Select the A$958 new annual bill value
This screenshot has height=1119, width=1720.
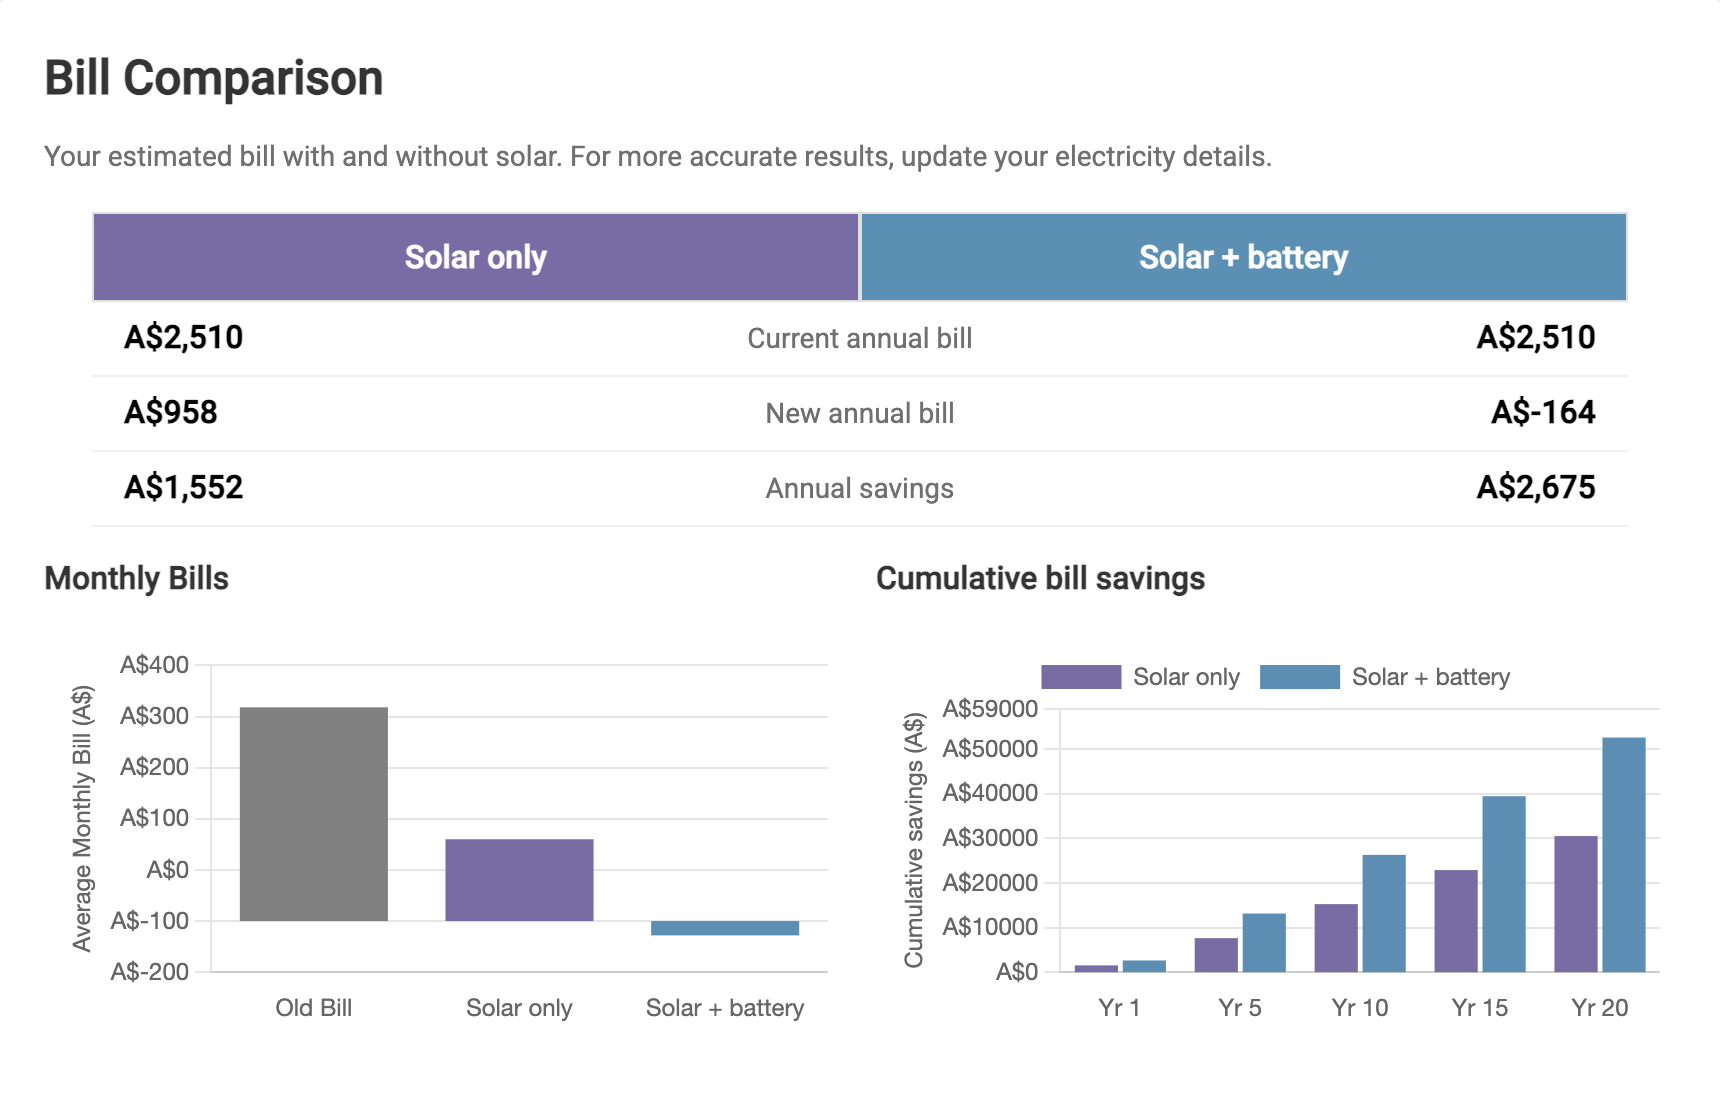click(x=171, y=412)
